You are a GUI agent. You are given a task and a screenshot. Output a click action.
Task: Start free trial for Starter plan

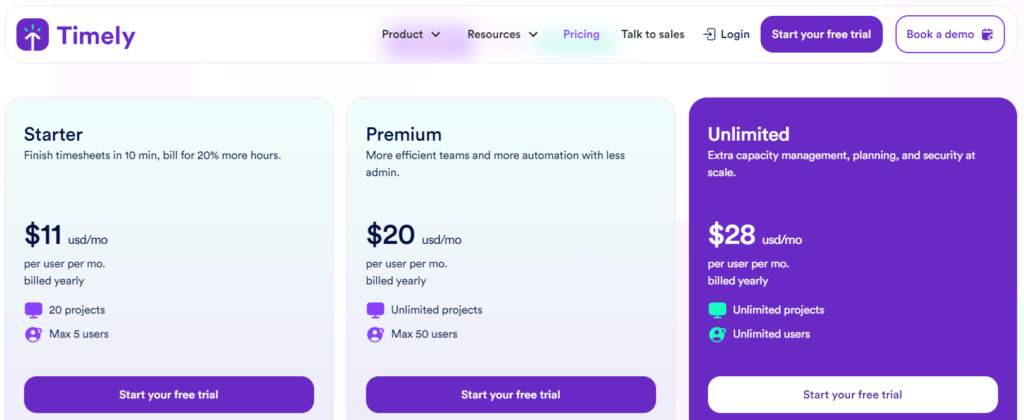[169, 394]
